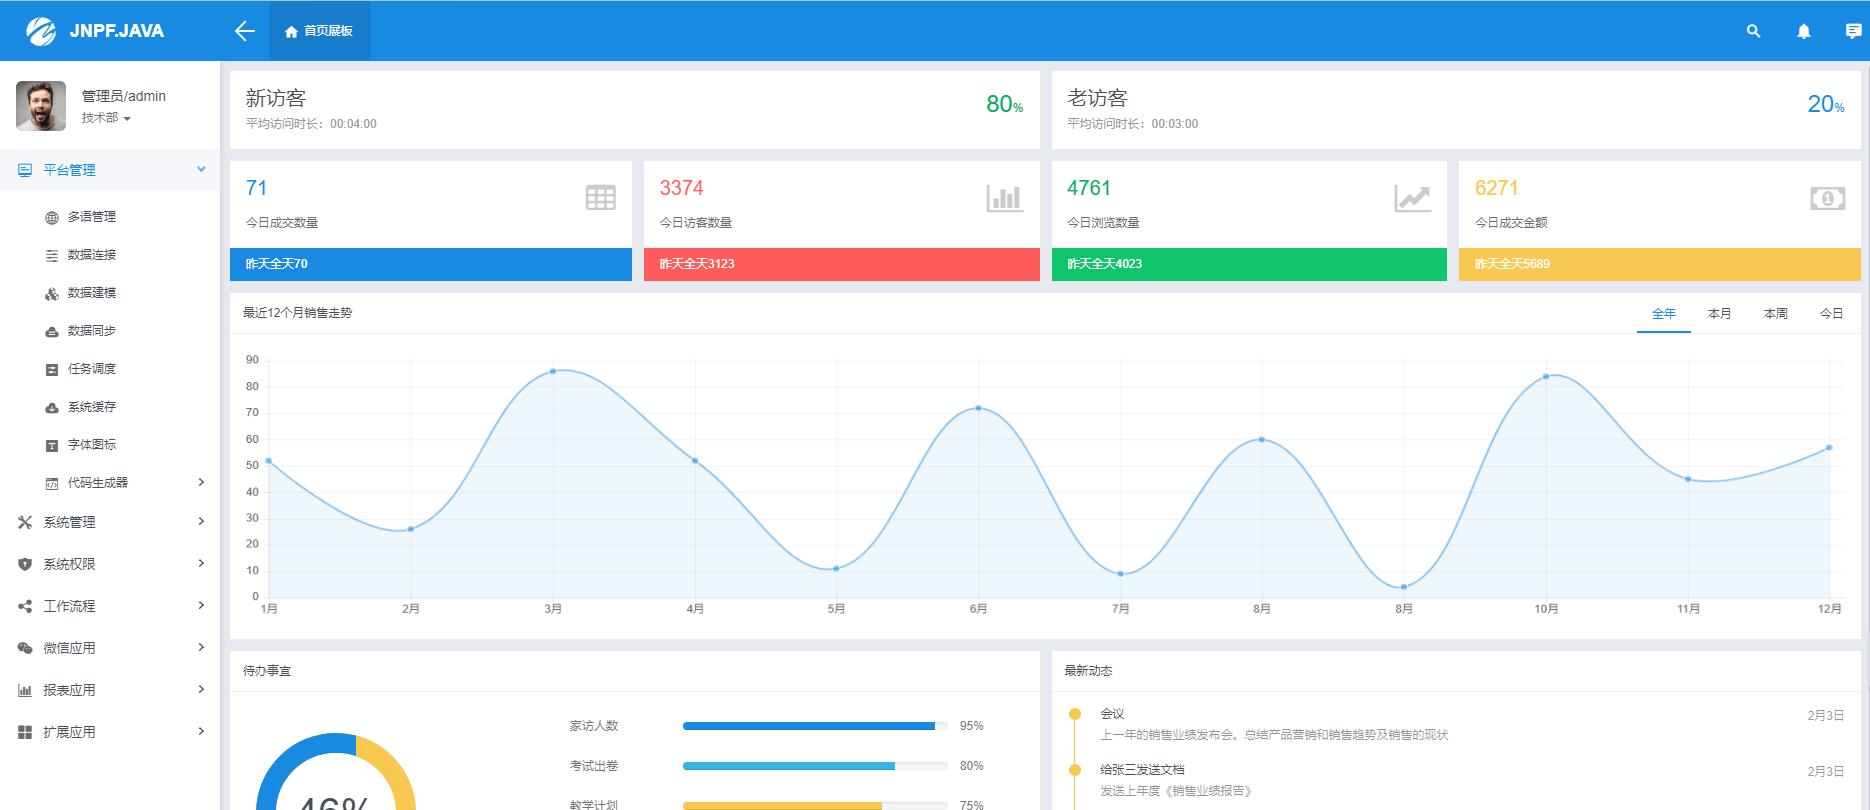The image size is (1870, 810).
Task: Click the 80% new visitor value
Action: 1005,104
